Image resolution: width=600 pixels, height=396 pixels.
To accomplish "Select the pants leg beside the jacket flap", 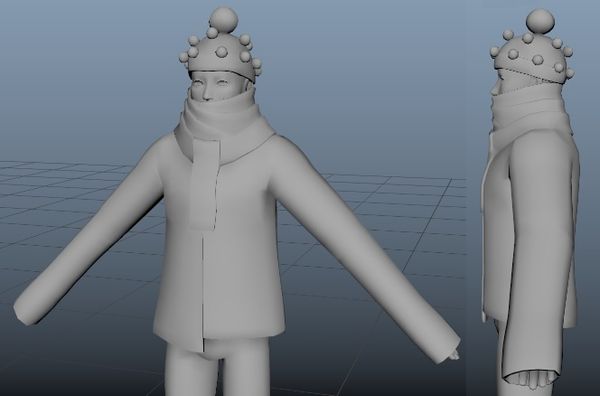I will tap(245, 367).
